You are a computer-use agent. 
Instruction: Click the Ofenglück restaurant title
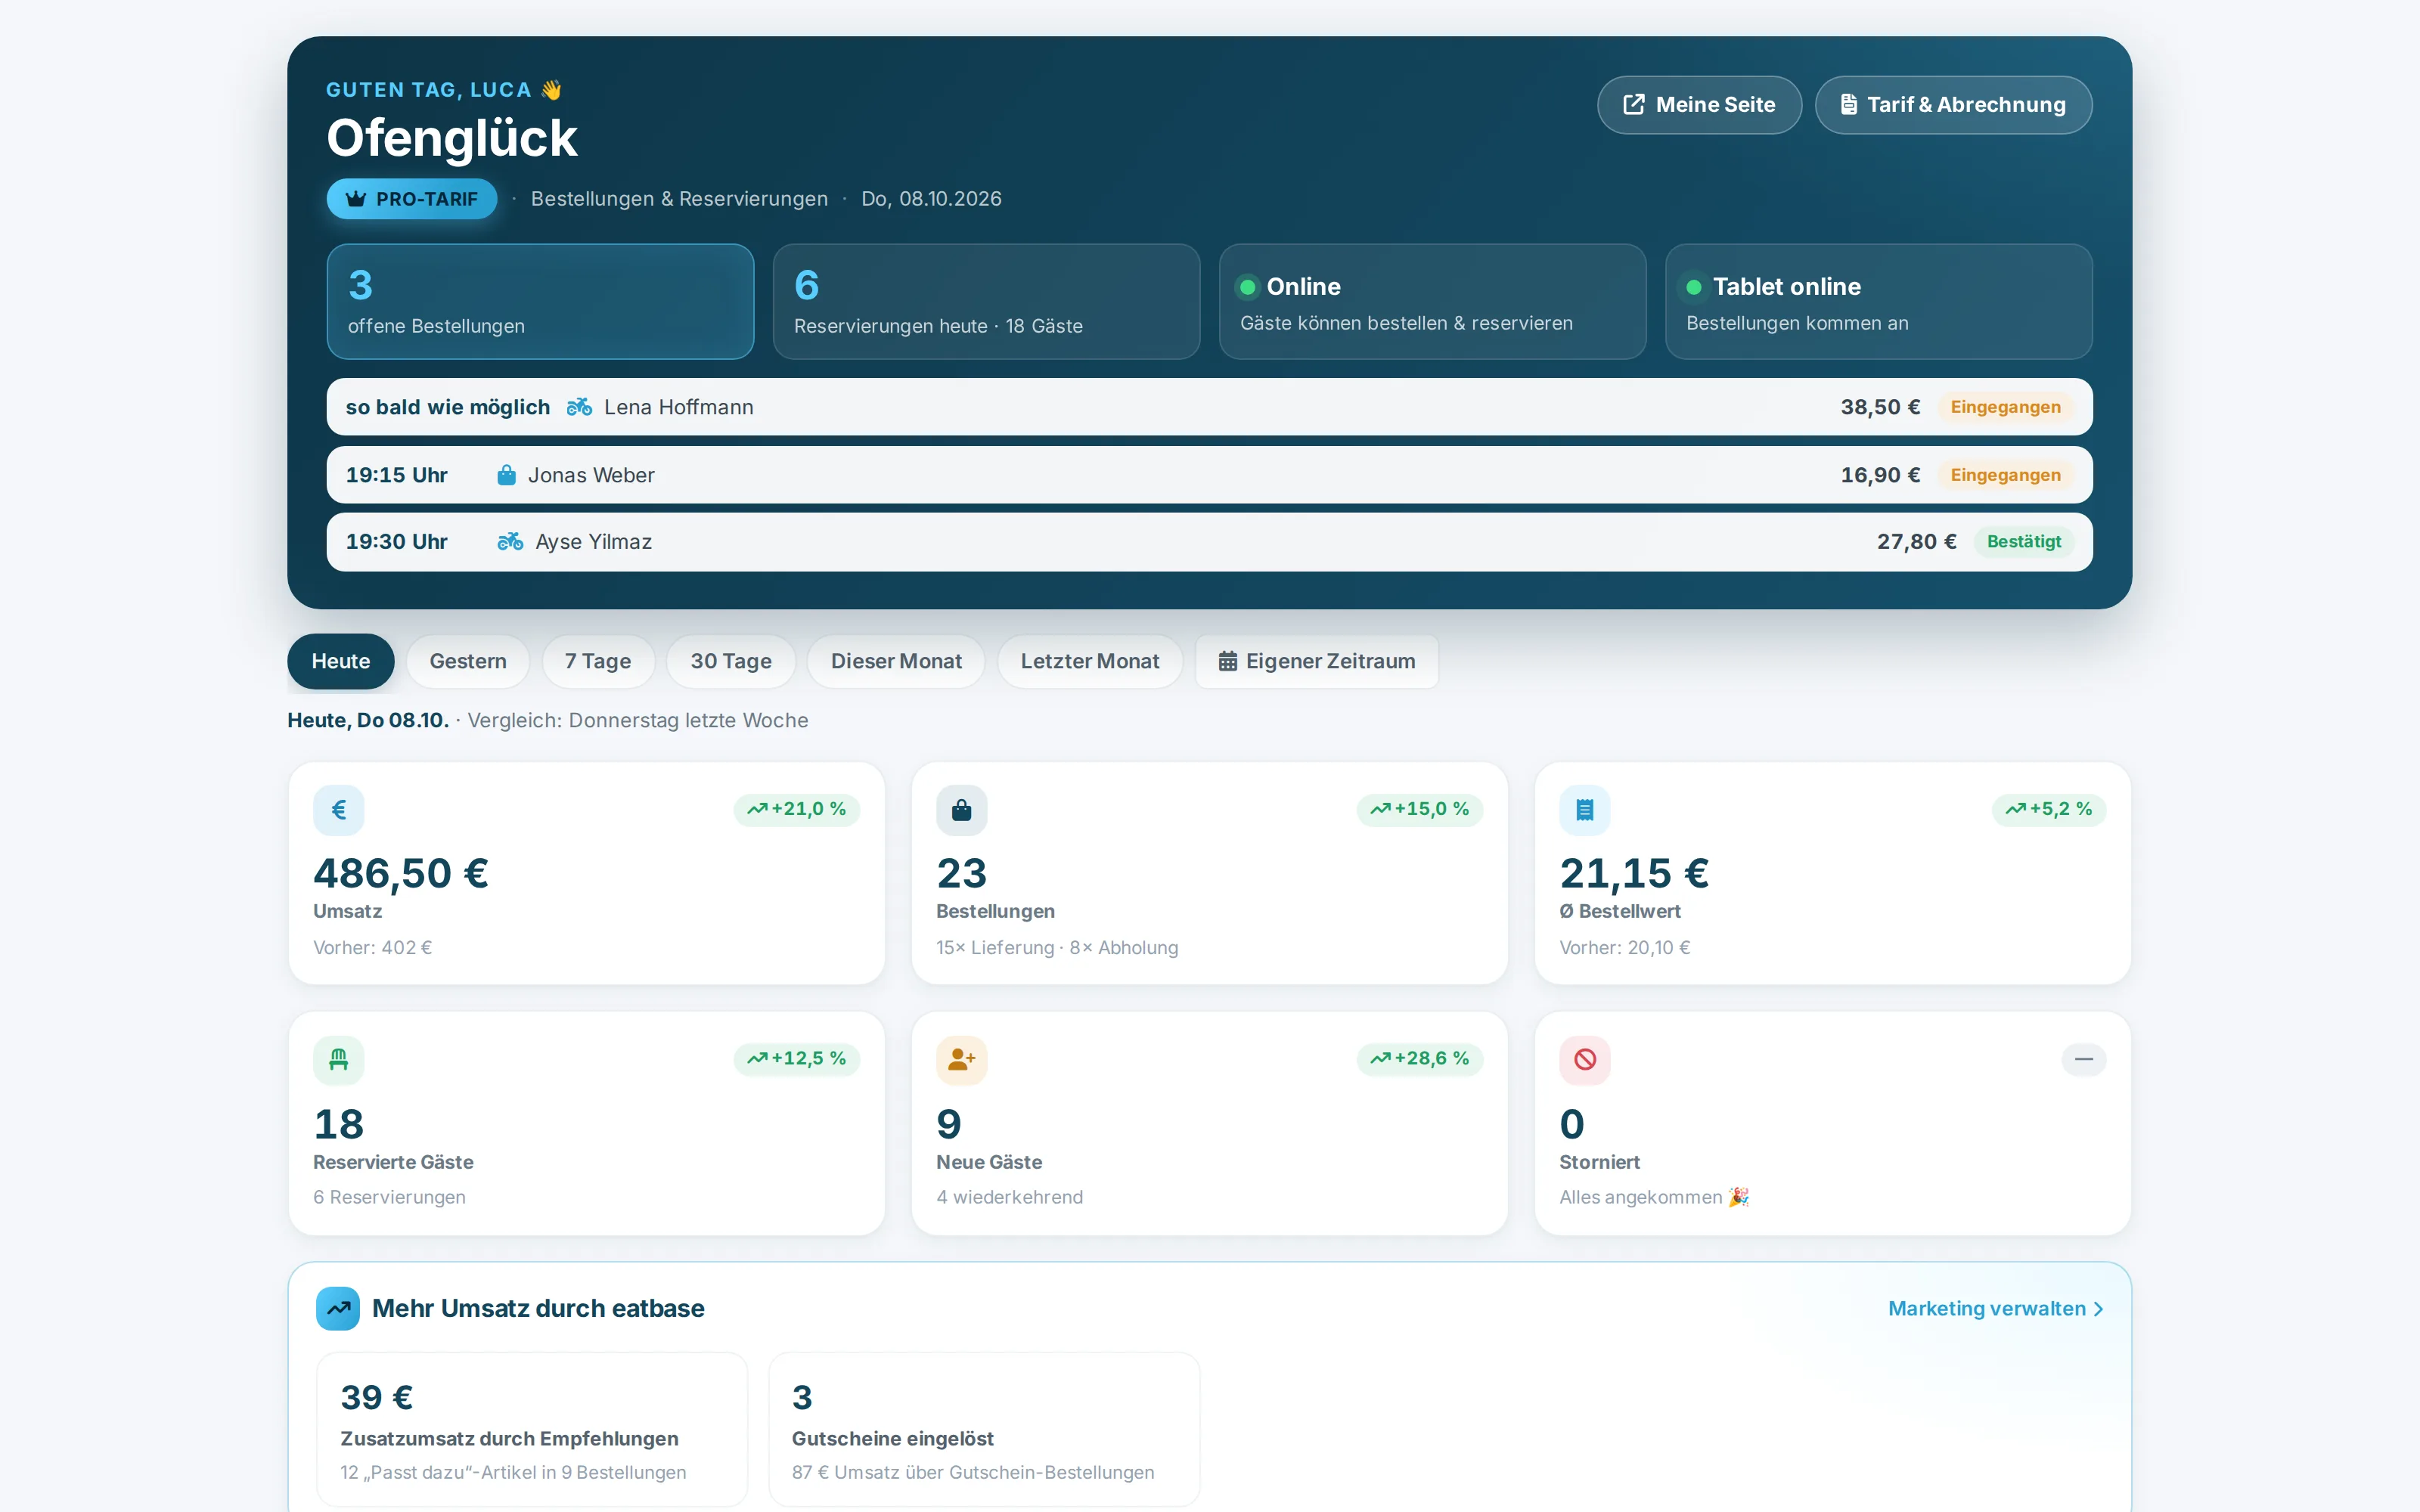(x=452, y=138)
